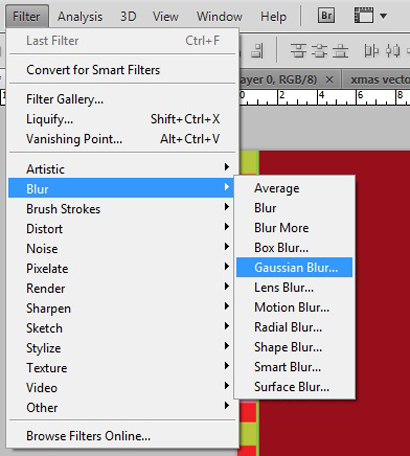Launch Adobe Bridge via Br icon
This screenshot has height=456, width=410.
click(x=326, y=15)
